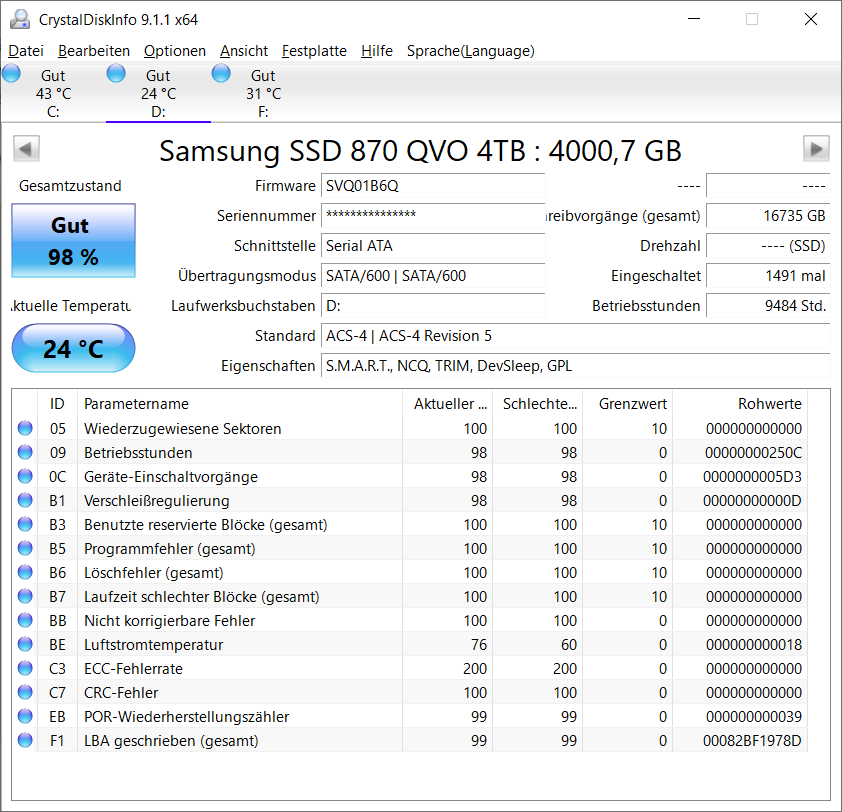The width and height of the screenshot is (842, 812).
Task: Go to previous disk with left arrow
Action: click(26, 148)
